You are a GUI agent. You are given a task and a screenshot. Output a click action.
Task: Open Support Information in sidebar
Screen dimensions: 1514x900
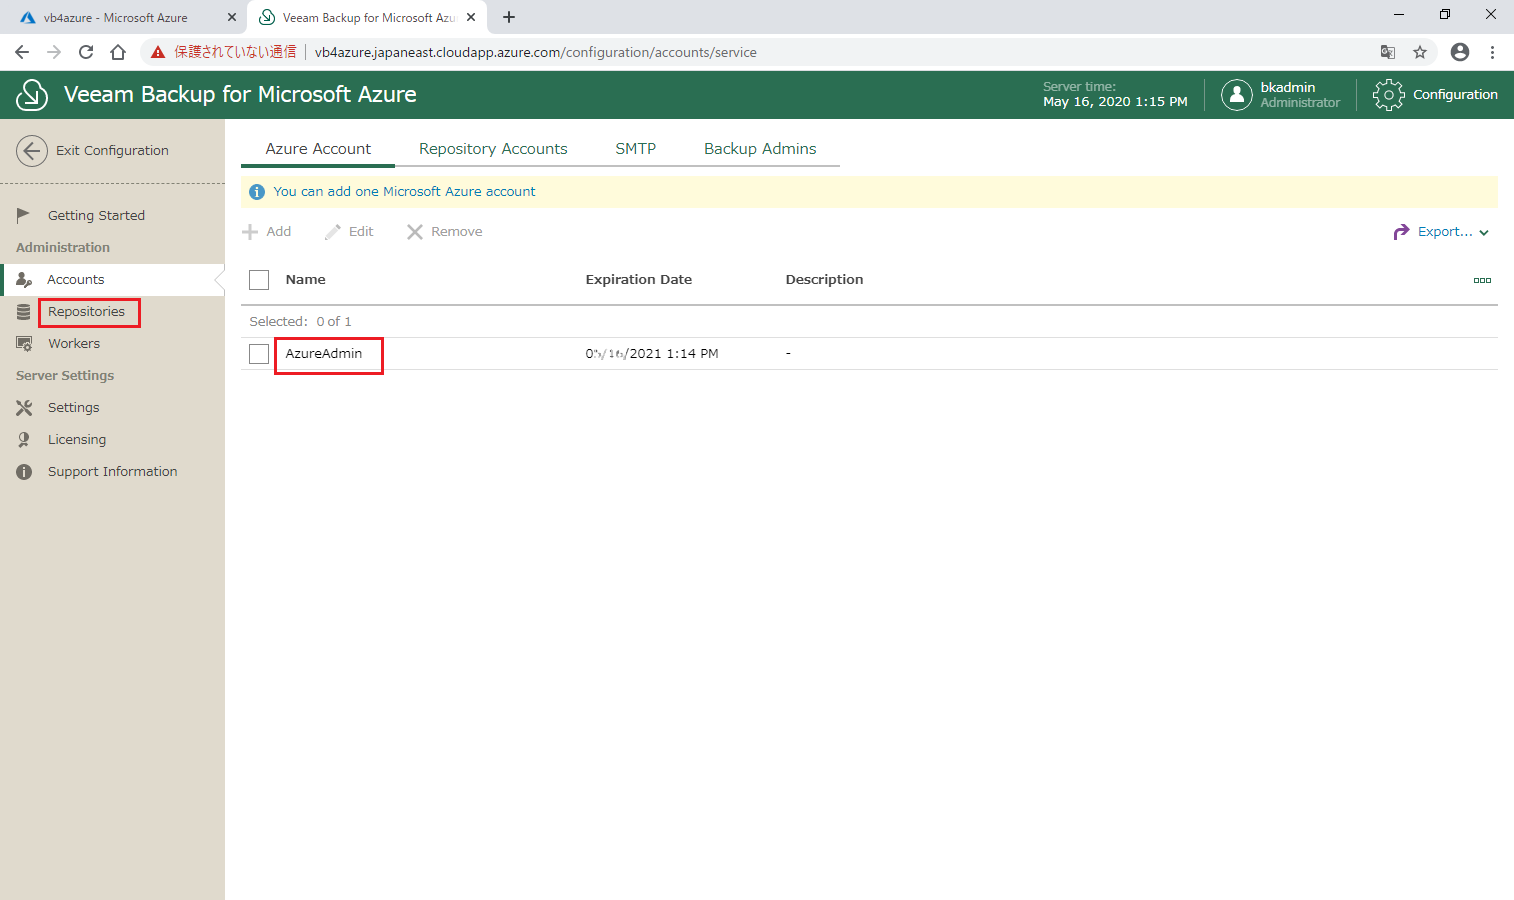point(112,472)
